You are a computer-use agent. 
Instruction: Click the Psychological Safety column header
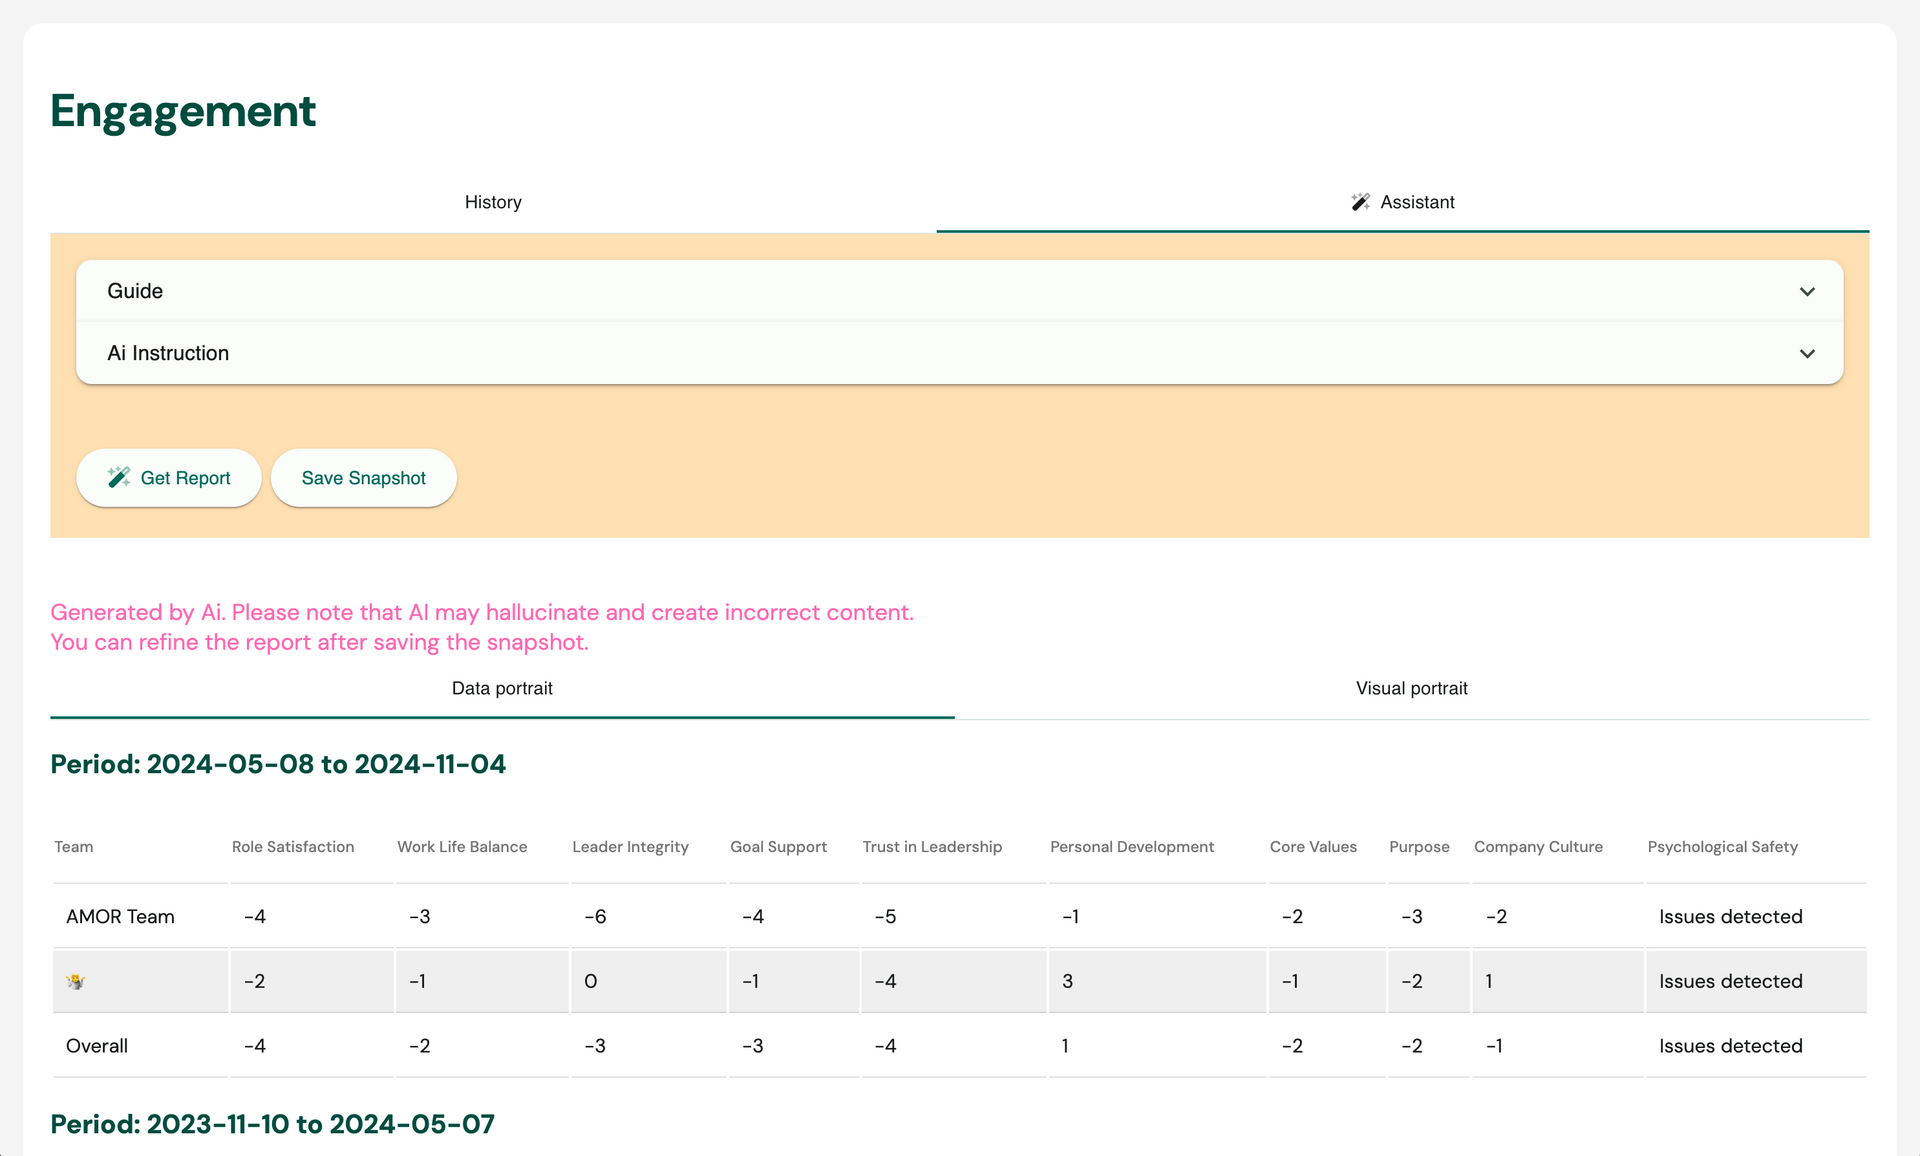(x=1722, y=847)
